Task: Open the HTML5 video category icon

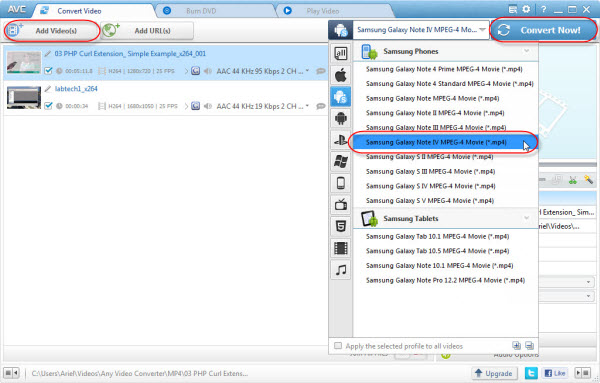Action: (x=341, y=227)
